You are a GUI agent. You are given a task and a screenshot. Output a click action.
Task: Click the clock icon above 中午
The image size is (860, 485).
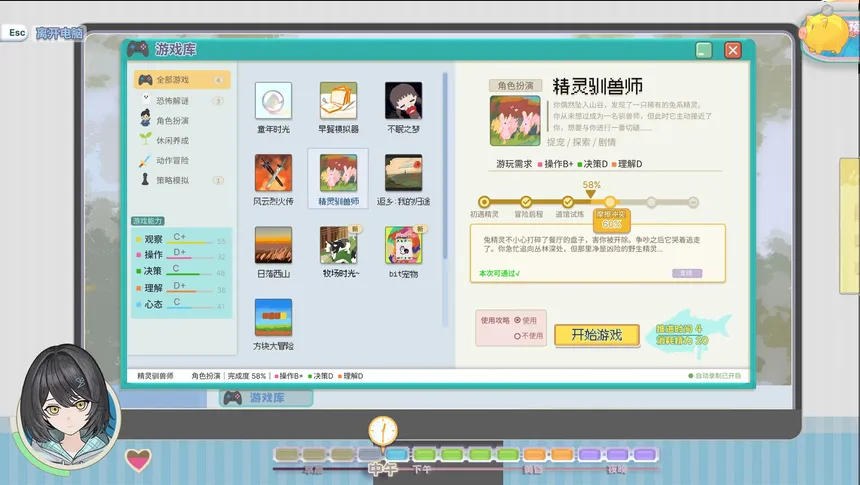(382, 430)
